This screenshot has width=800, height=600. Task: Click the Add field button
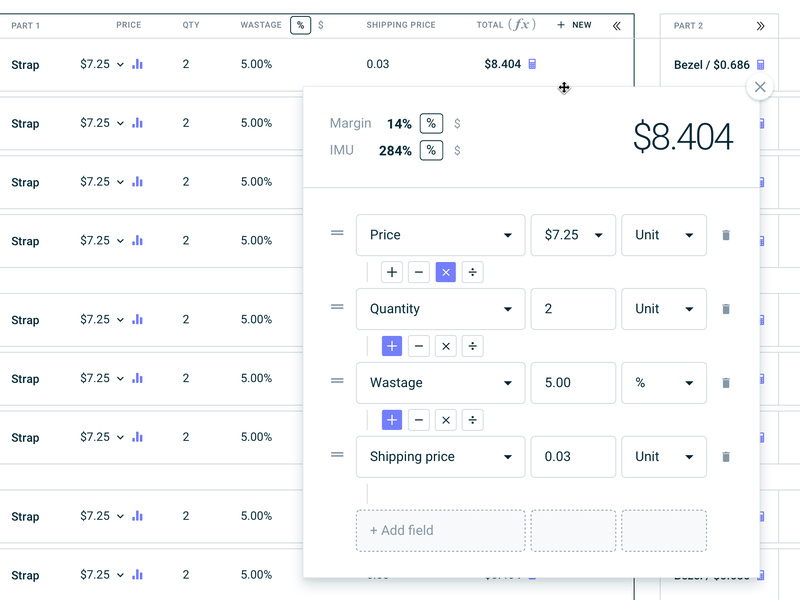(440, 531)
